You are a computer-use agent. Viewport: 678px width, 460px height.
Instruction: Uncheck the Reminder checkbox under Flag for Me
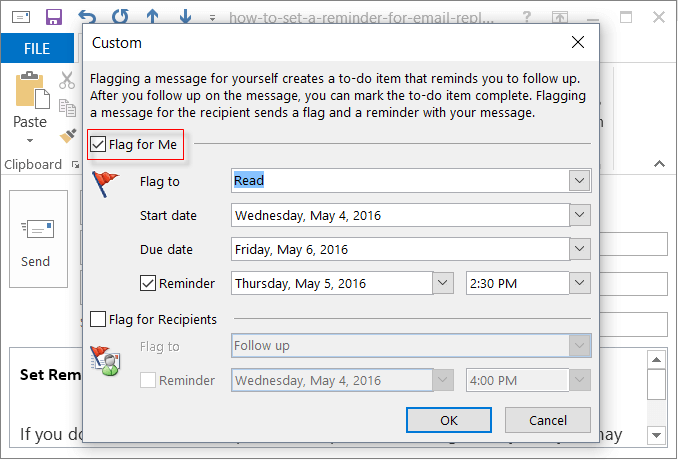[x=148, y=283]
